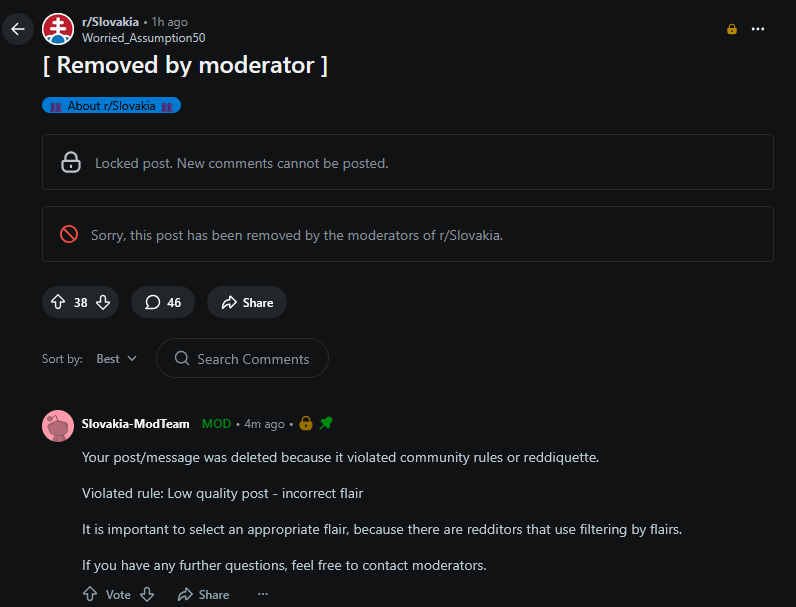
Task: Open Worried_Assumption50 user profile
Action: (144, 38)
